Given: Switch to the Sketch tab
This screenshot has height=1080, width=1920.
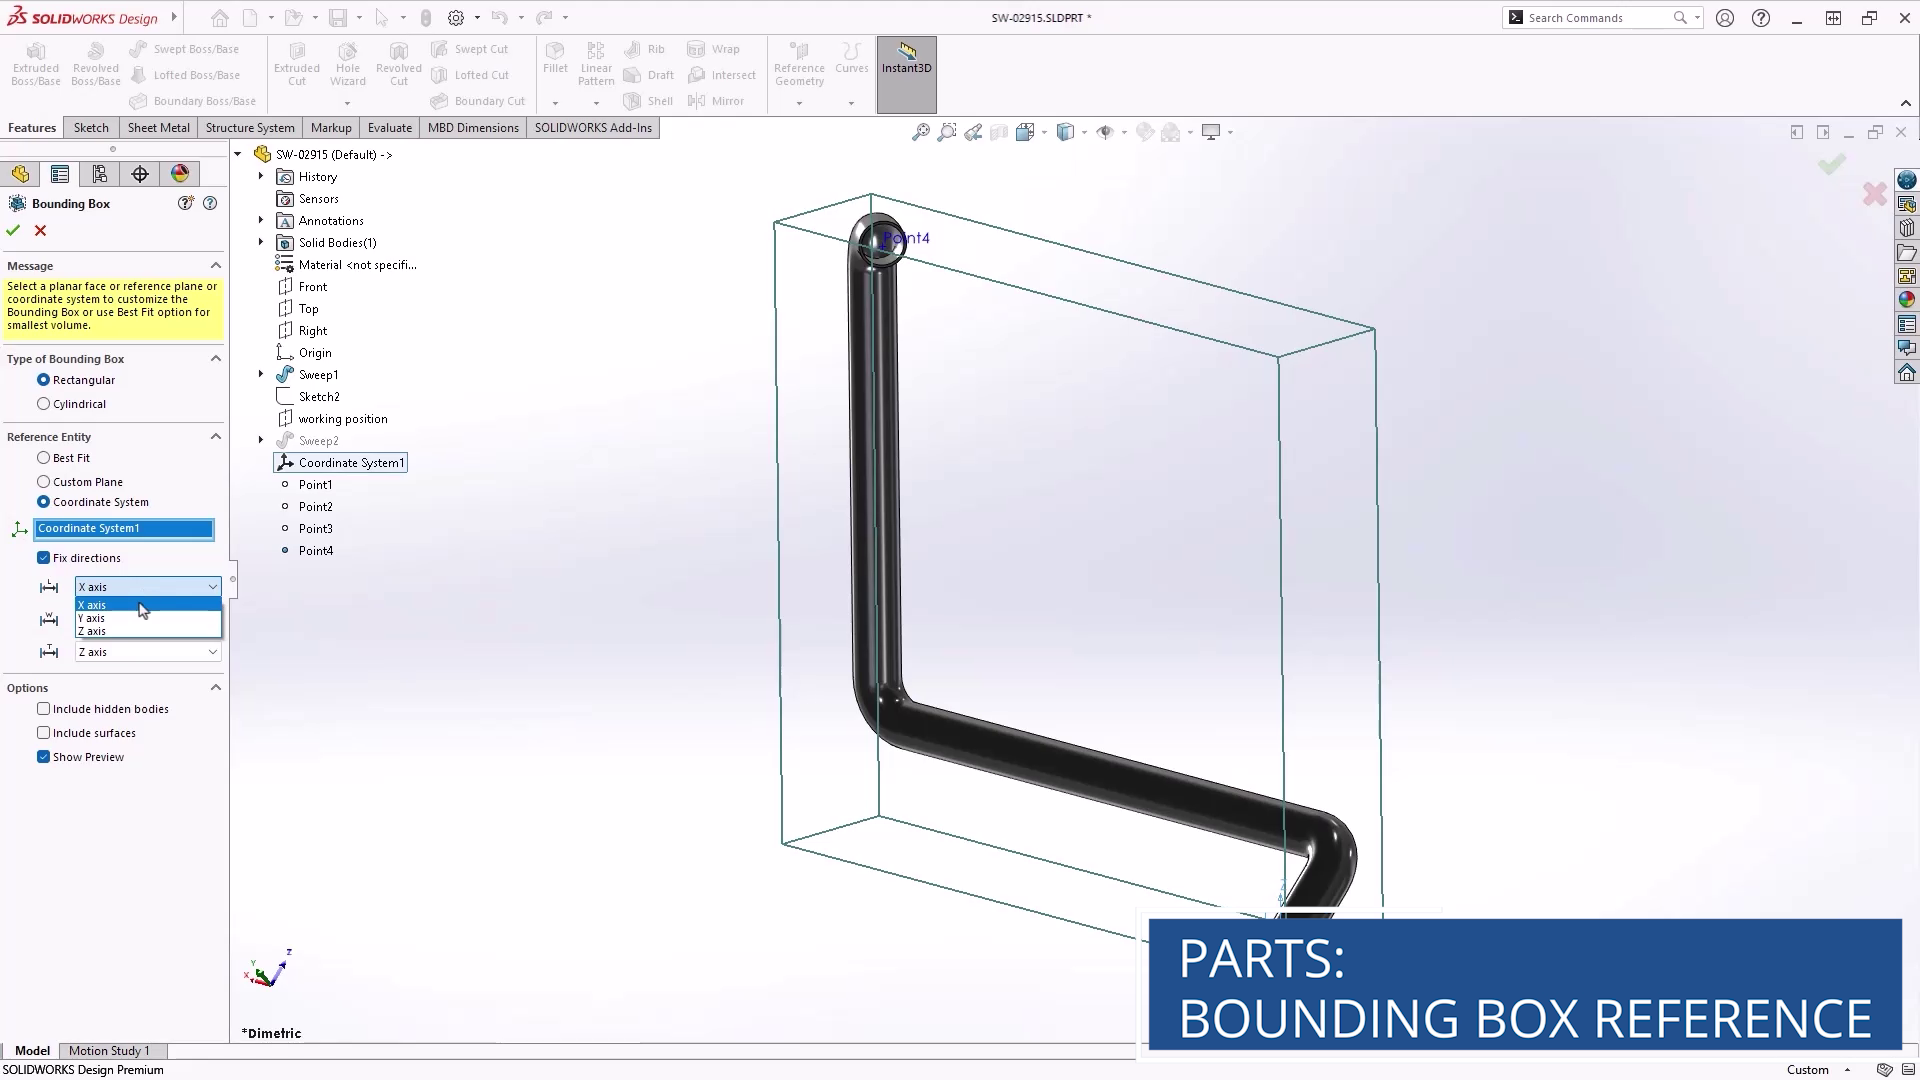Looking at the screenshot, I should click(x=91, y=127).
